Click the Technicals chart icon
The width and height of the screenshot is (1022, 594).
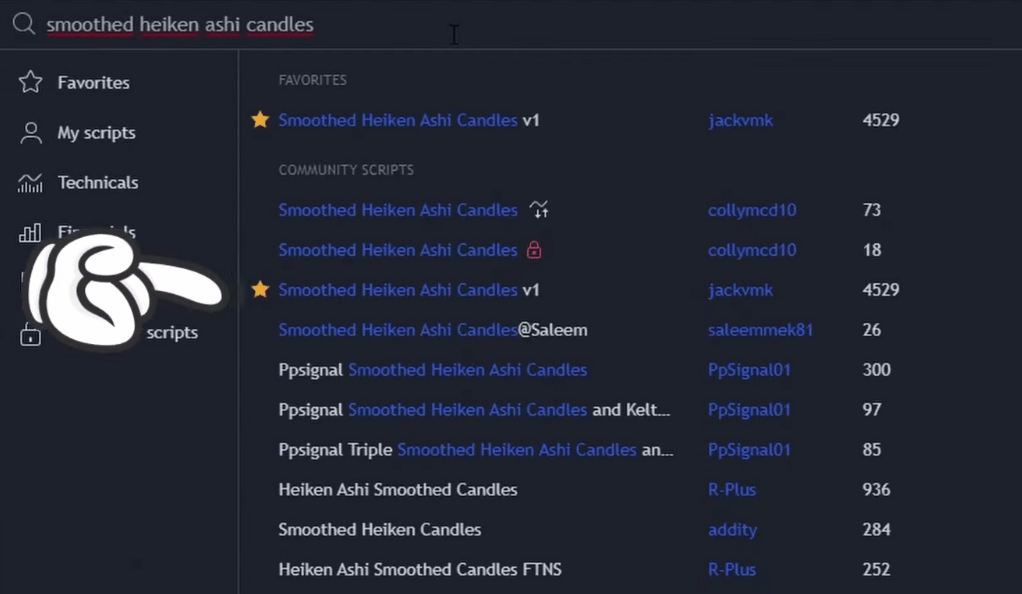pos(31,183)
